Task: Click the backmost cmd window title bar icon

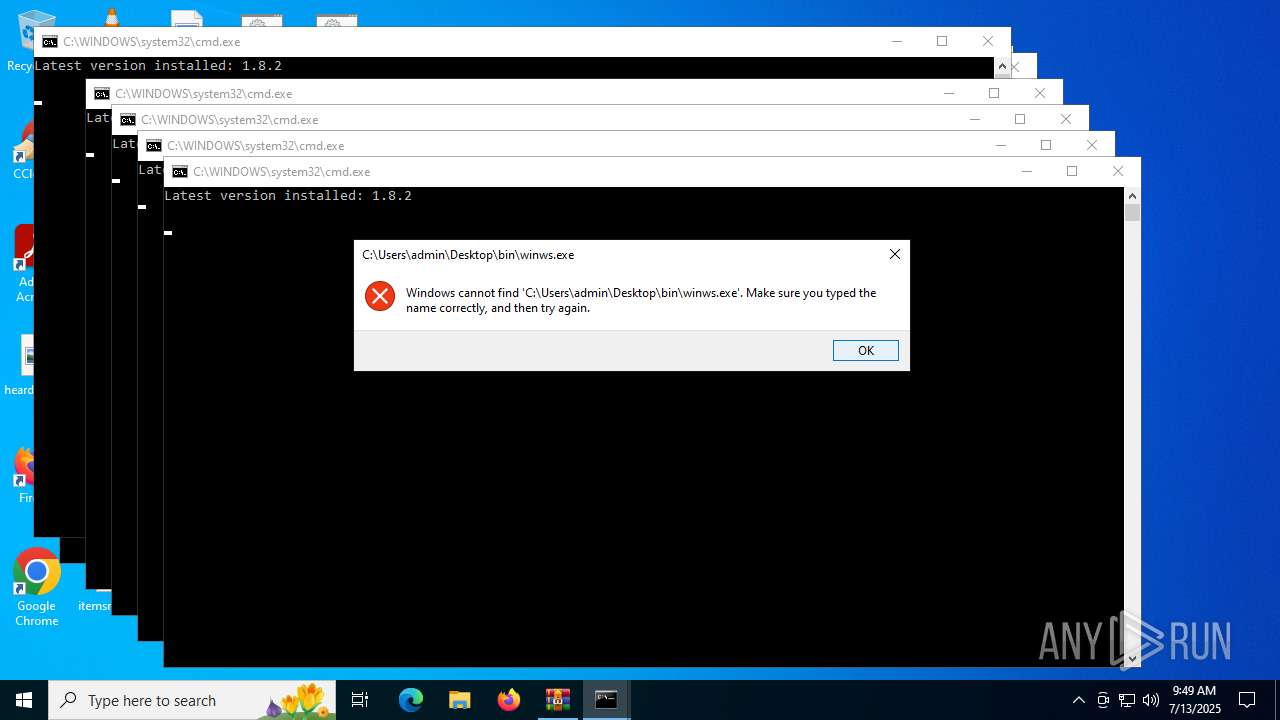Action: tap(50, 42)
